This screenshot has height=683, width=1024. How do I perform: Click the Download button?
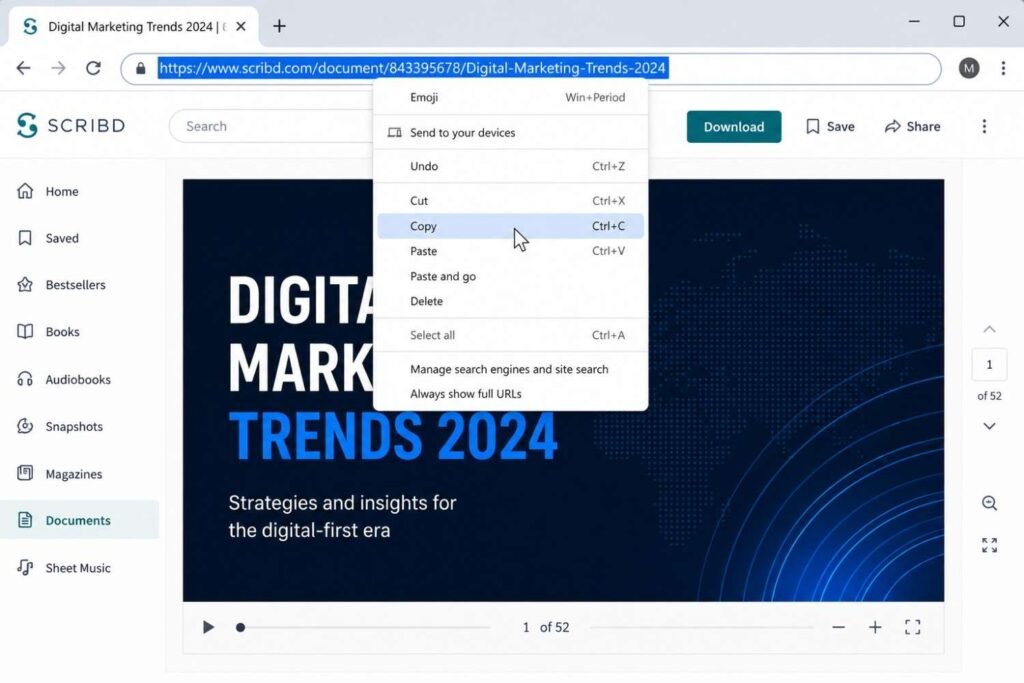[x=733, y=127]
